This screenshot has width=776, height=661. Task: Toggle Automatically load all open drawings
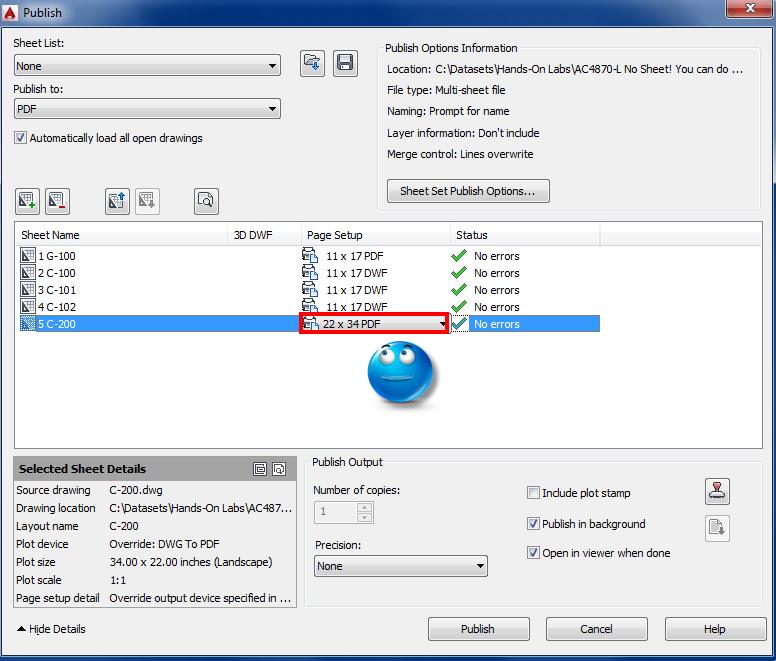point(20,138)
